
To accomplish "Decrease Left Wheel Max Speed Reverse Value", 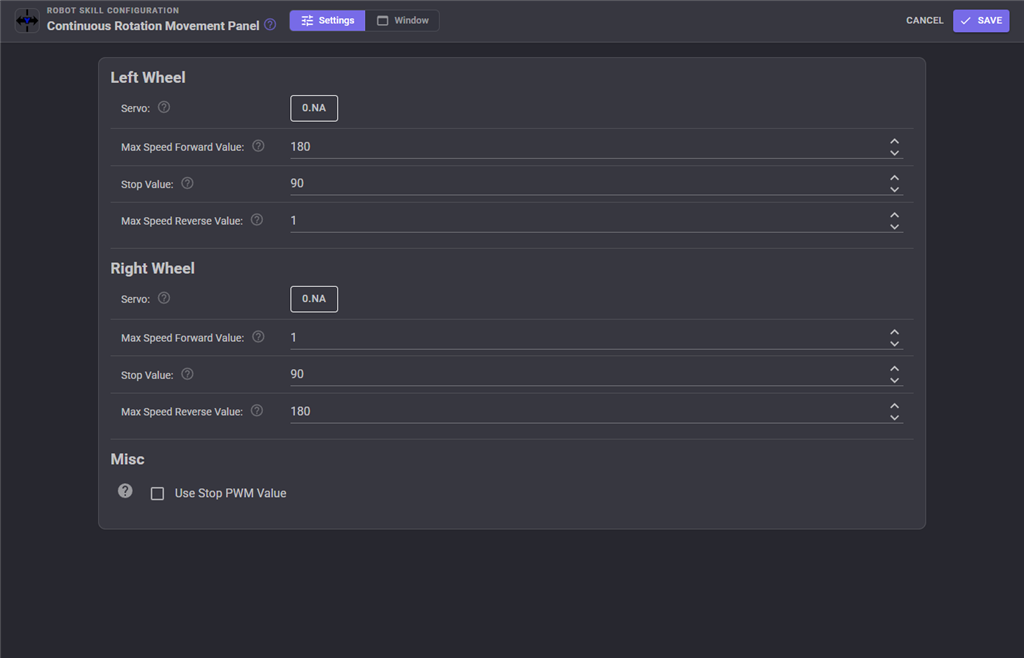I will [895, 227].
